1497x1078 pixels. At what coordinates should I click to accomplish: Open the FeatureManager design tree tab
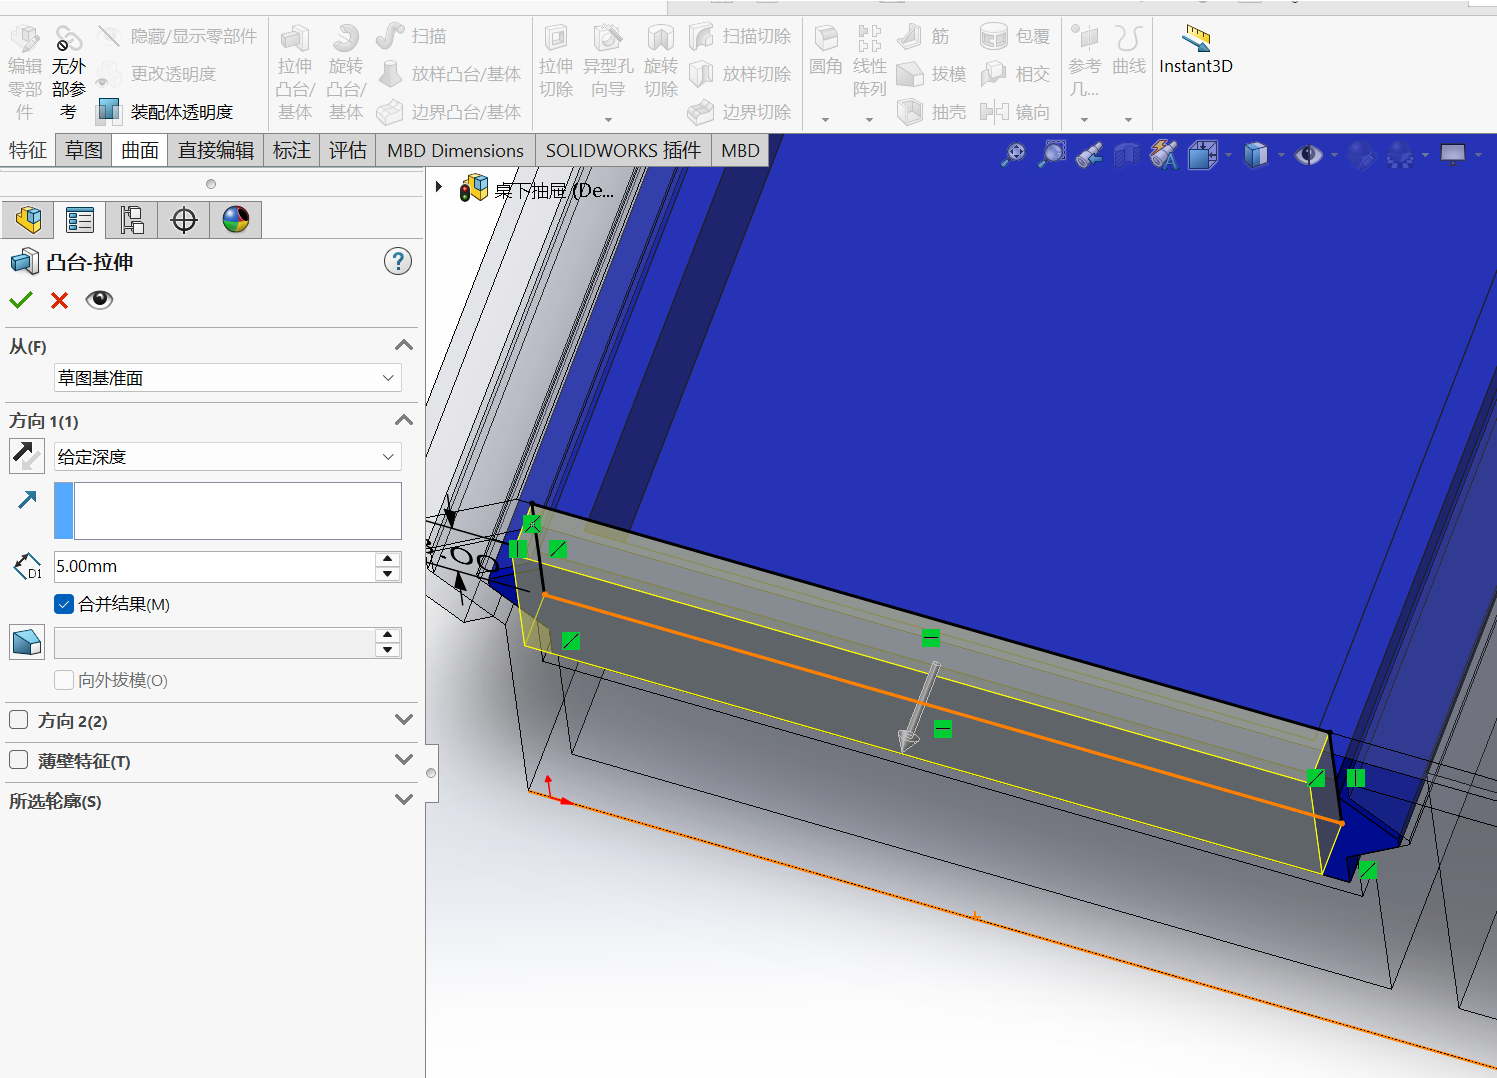pos(28,220)
